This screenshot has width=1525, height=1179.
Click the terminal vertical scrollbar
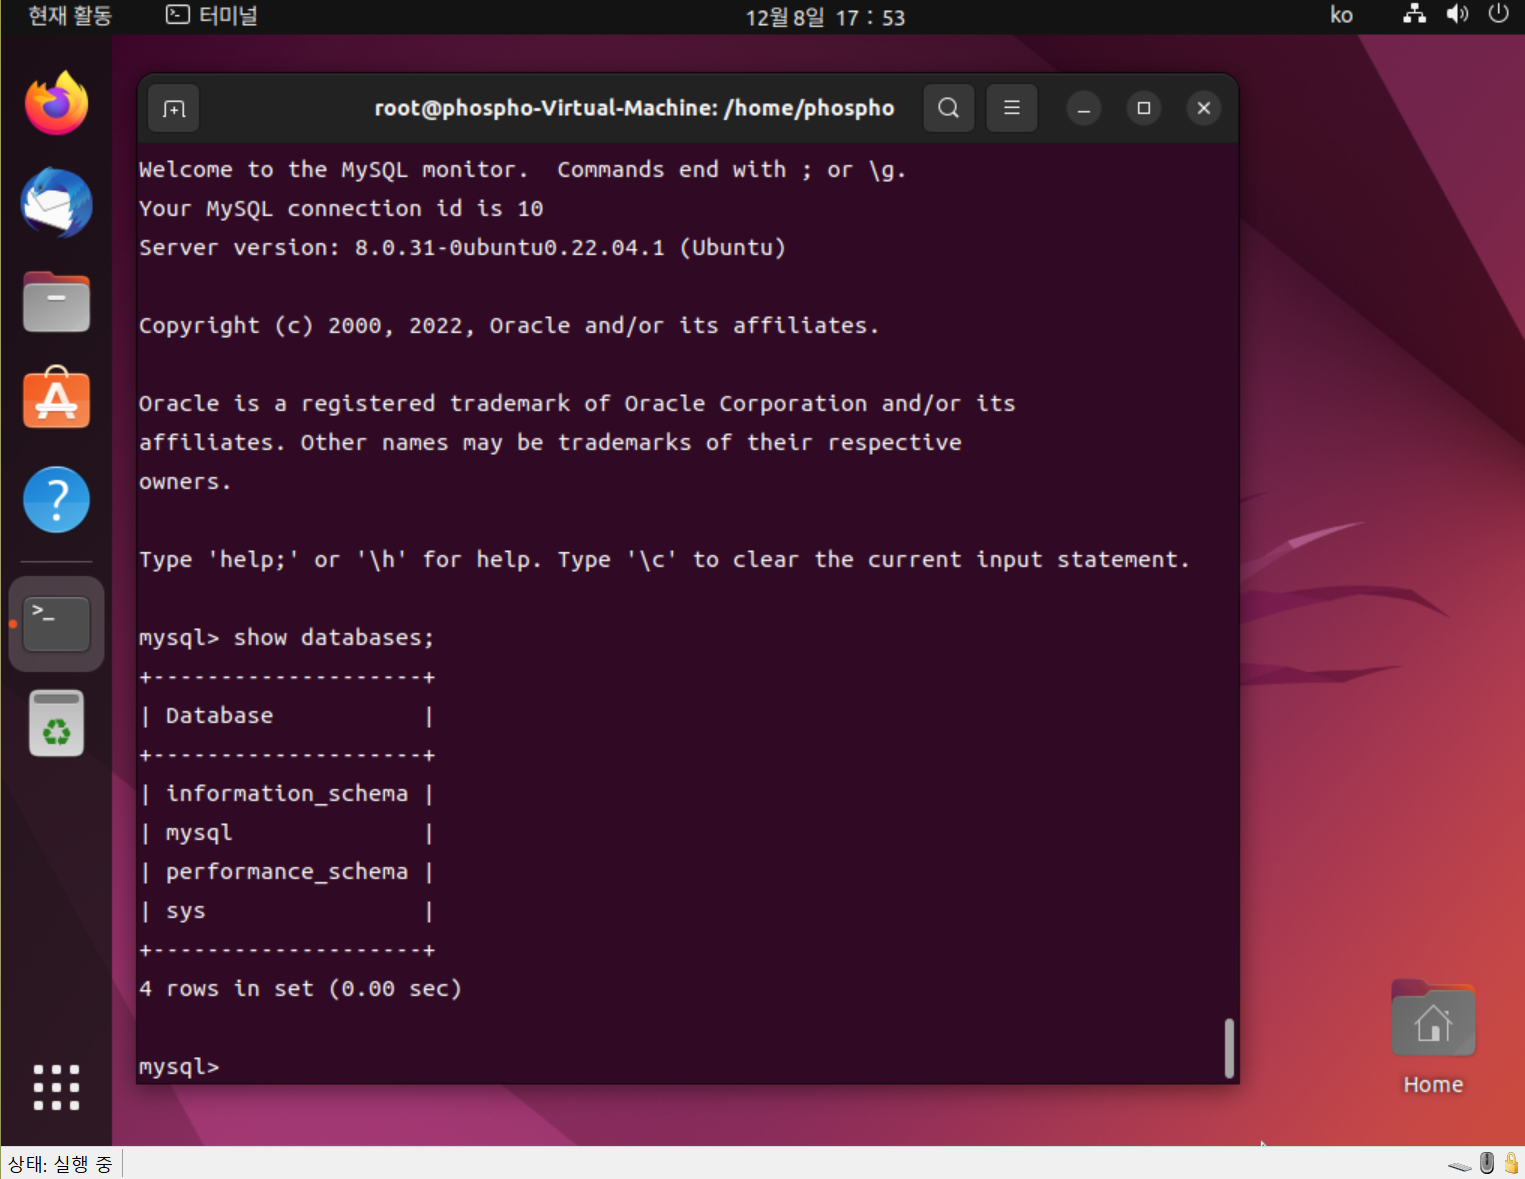tap(1229, 1048)
